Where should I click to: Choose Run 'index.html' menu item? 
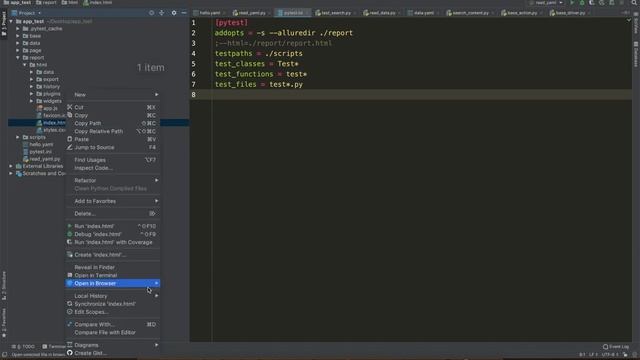(113, 226)
